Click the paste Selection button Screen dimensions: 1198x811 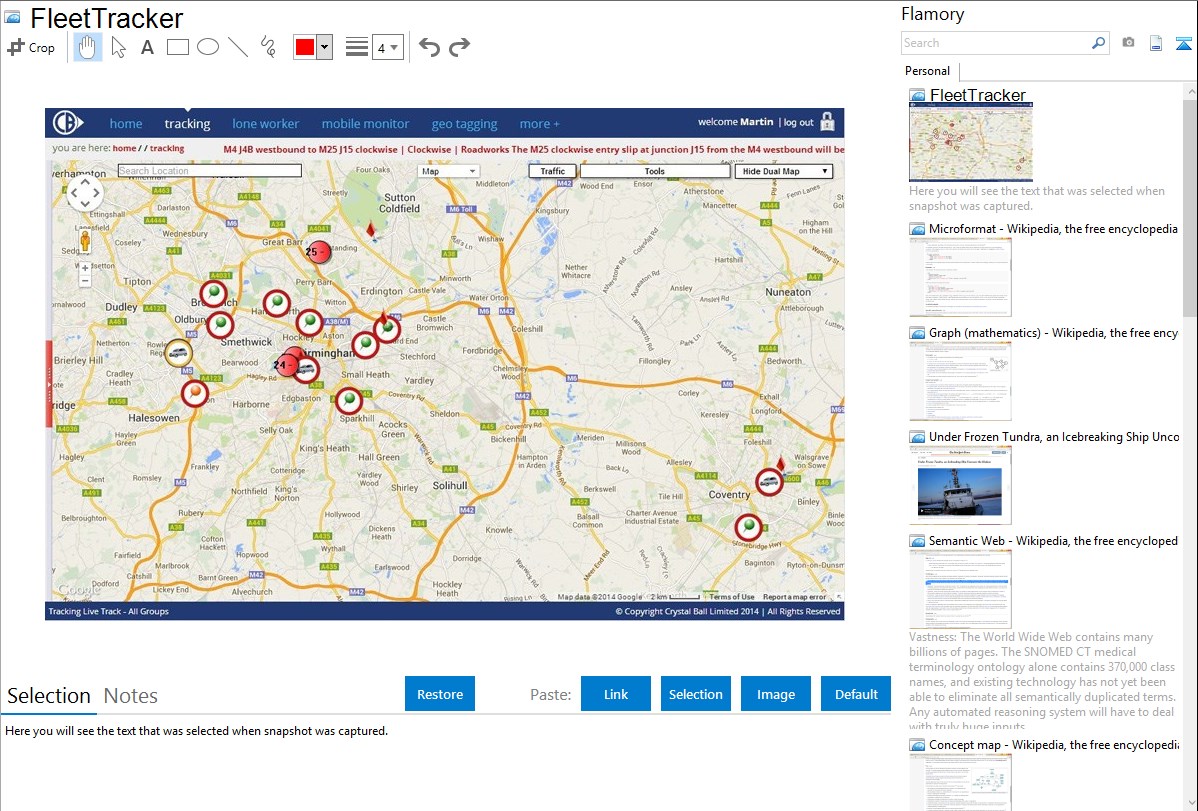695,694
